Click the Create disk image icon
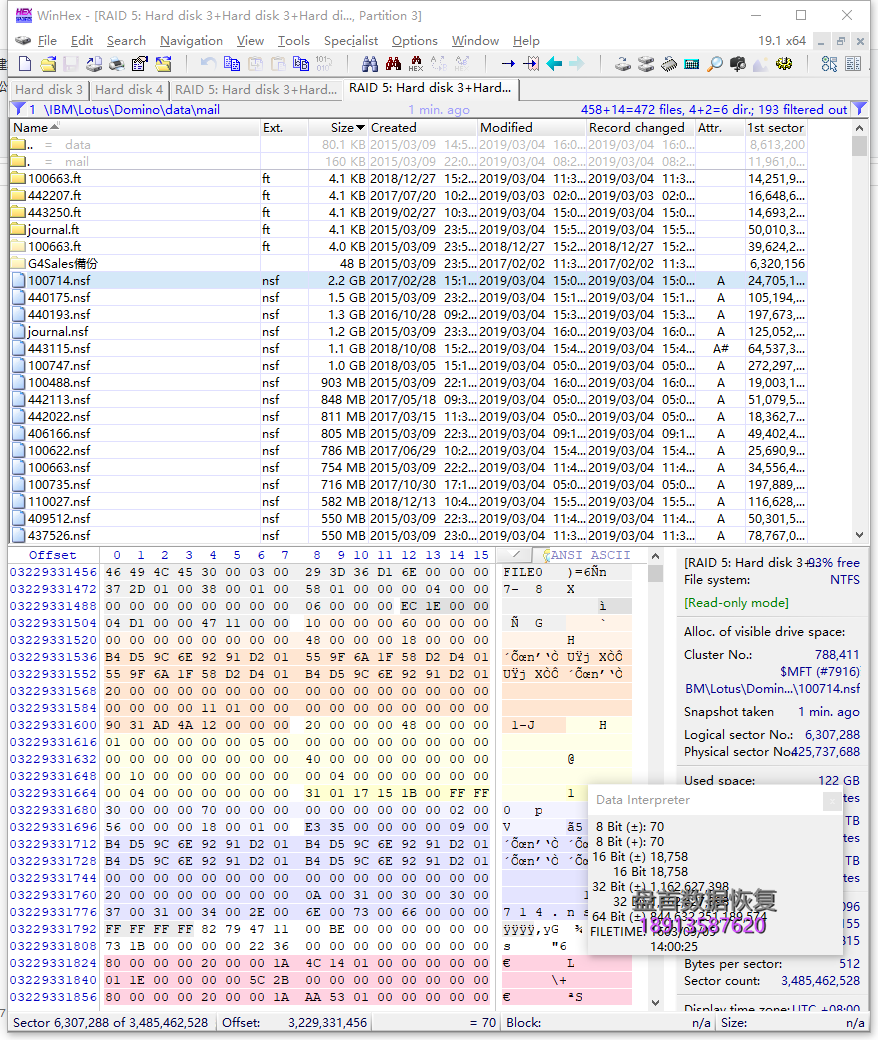Viewport: 878px width, 1040px height. click(x=94, y=64)
